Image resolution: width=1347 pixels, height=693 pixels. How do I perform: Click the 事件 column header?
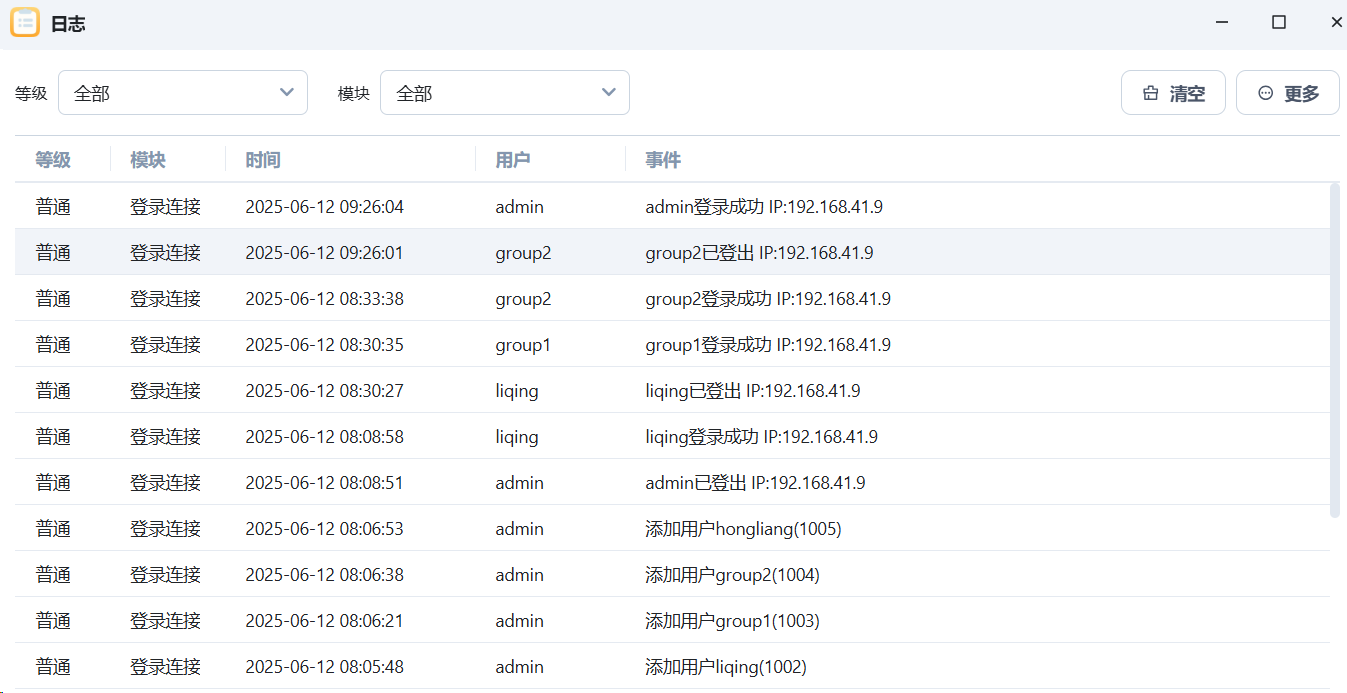663,160
